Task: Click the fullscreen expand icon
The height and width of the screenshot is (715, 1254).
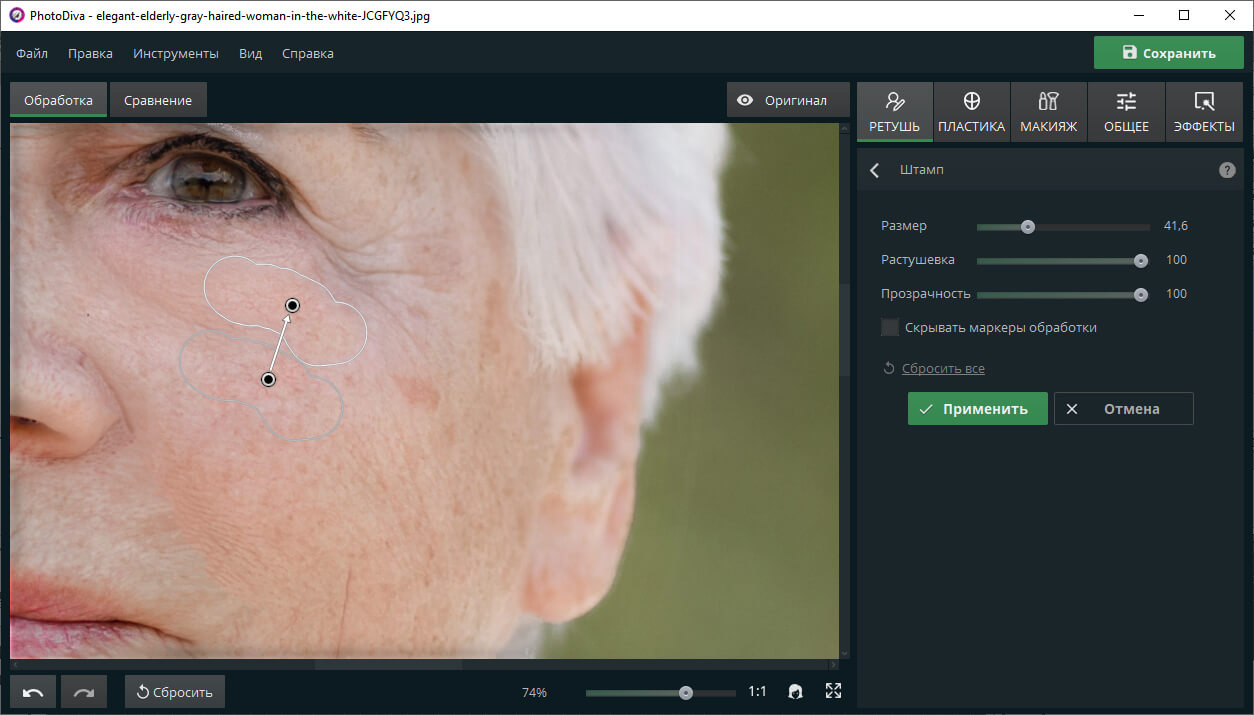Action: 833,691
